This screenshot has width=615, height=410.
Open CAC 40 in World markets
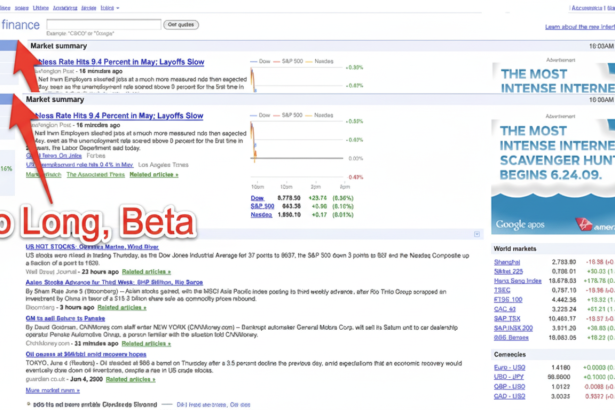pos(505,309)
